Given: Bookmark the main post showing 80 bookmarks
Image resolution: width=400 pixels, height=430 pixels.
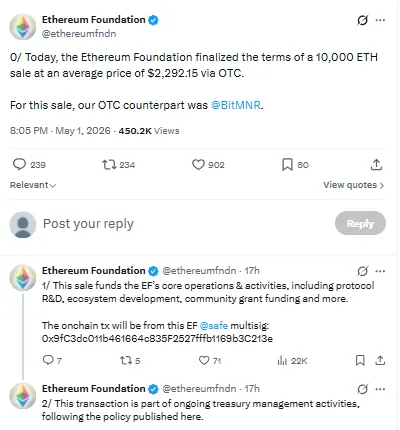Looking at the screenshot, I should coord(287,165).
